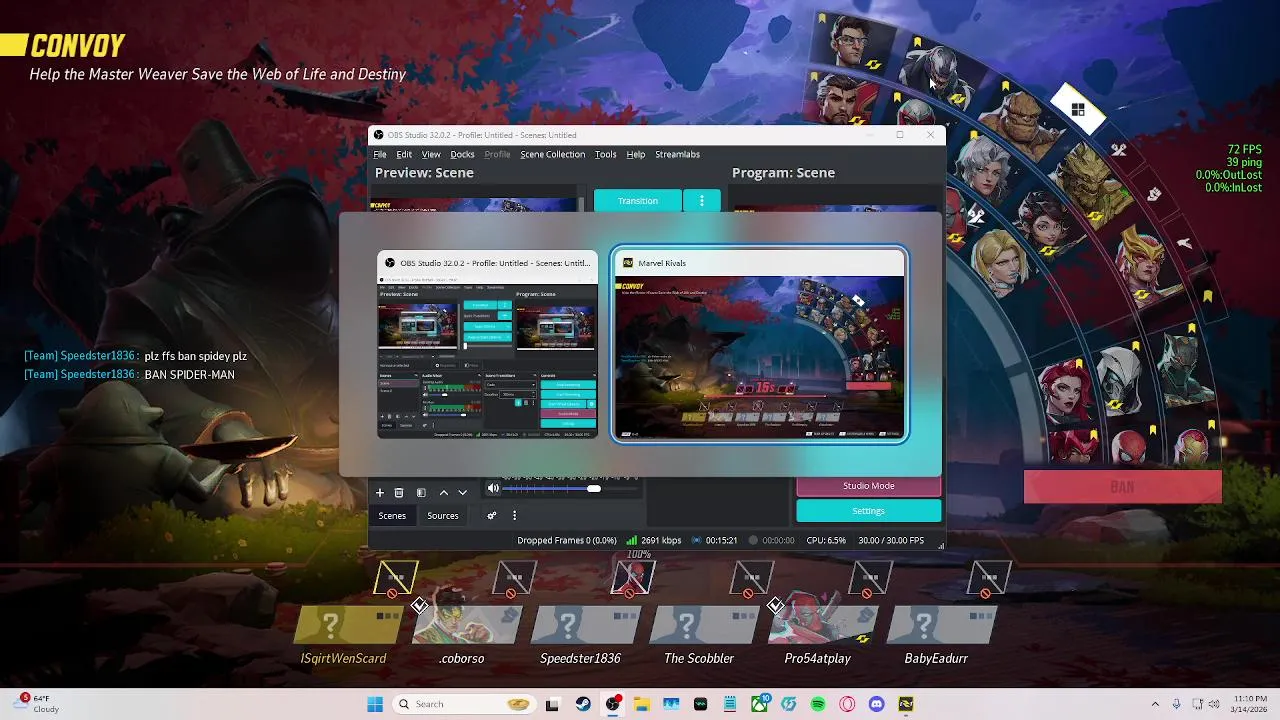Open the Streamlabs menu in OBS
The image size is (1280, 720).
click(x=677, y=154)
